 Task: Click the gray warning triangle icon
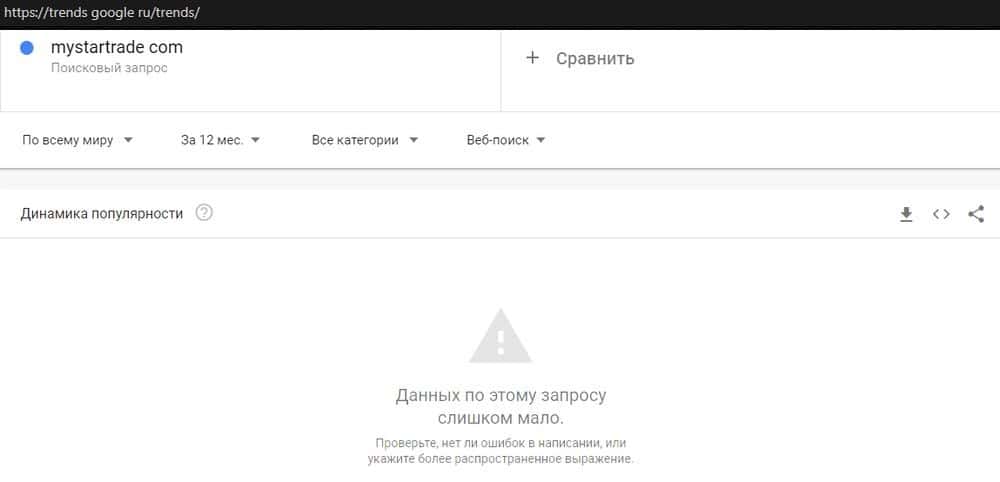pos(501,336)
